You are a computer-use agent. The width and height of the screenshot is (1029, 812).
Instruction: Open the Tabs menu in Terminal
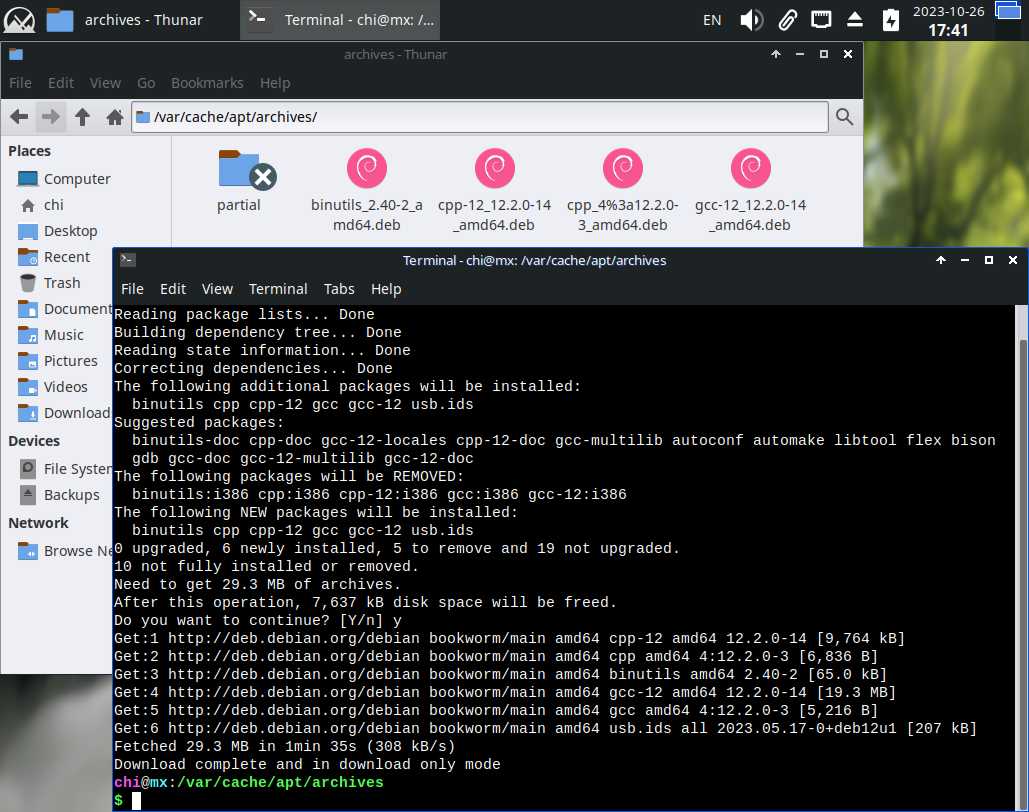(x=339, y=289)
